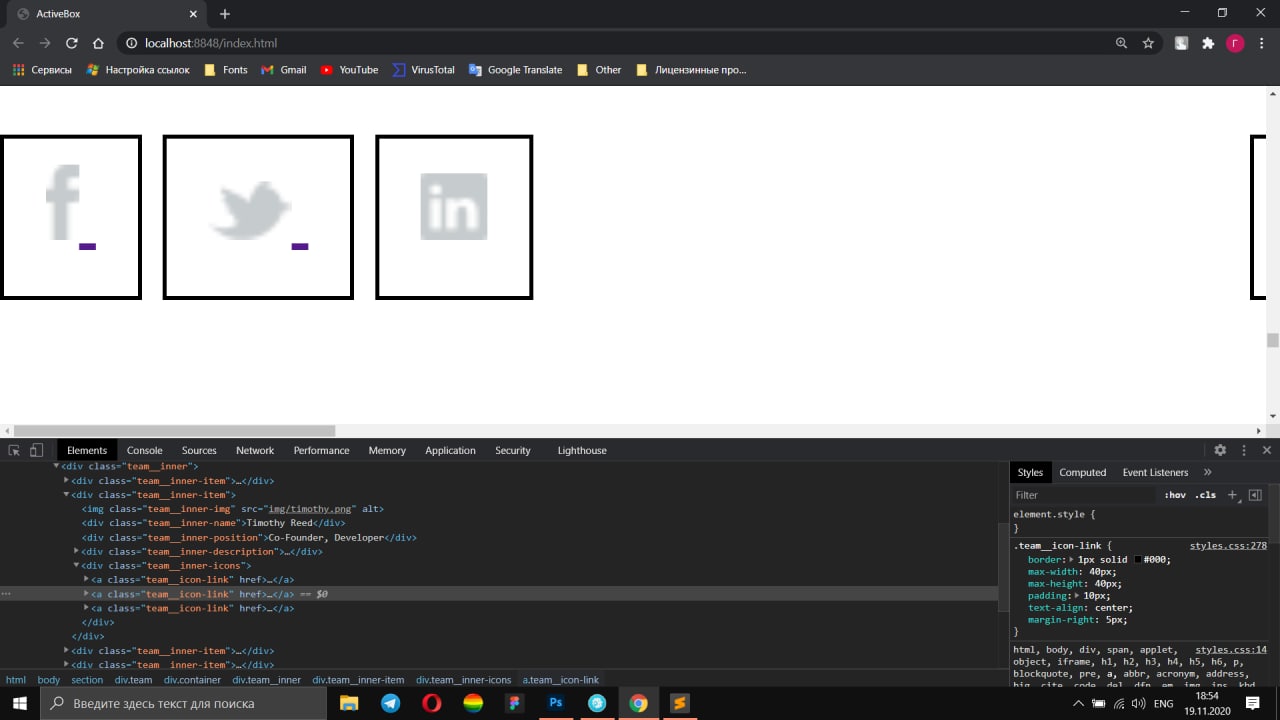
Task: Click the Twitter bird icon link
Action: point(258,217)
